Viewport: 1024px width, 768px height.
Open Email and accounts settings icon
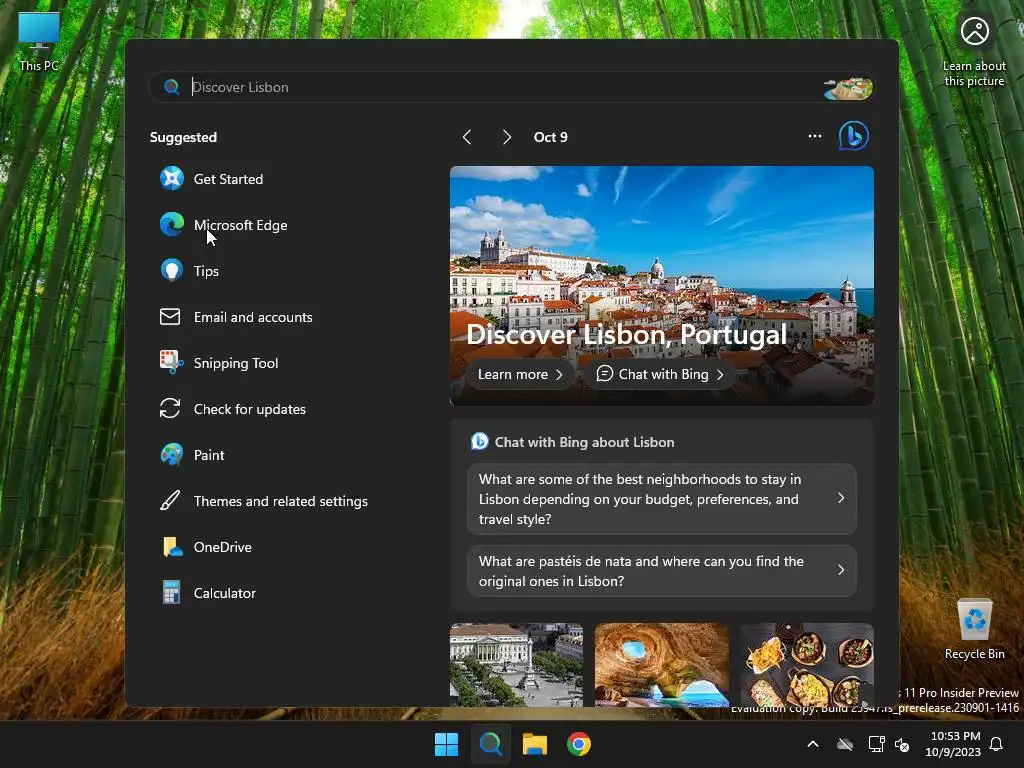[x=170, y=317]
